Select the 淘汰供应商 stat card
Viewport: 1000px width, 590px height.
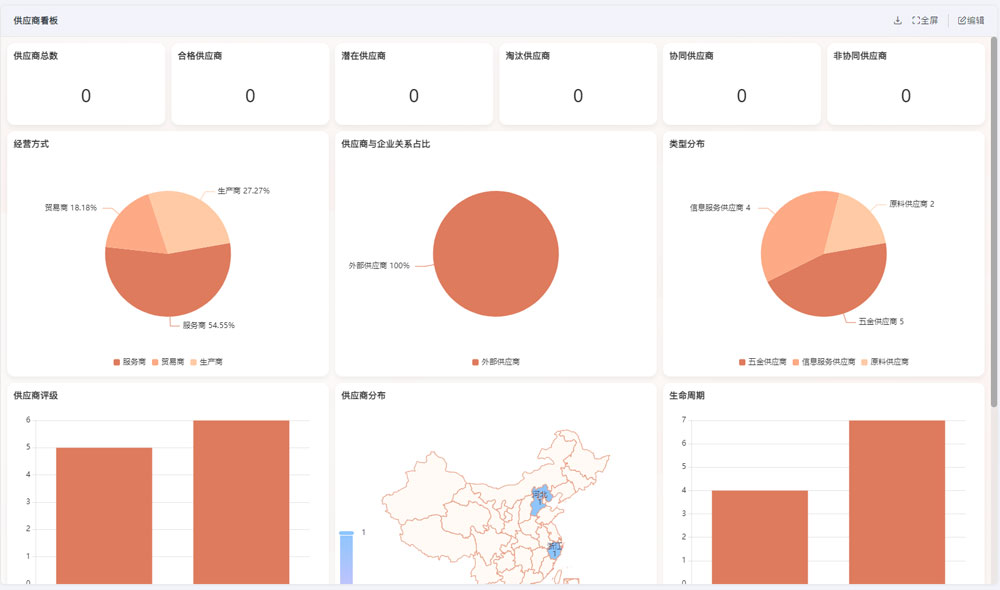click(578, 84)
